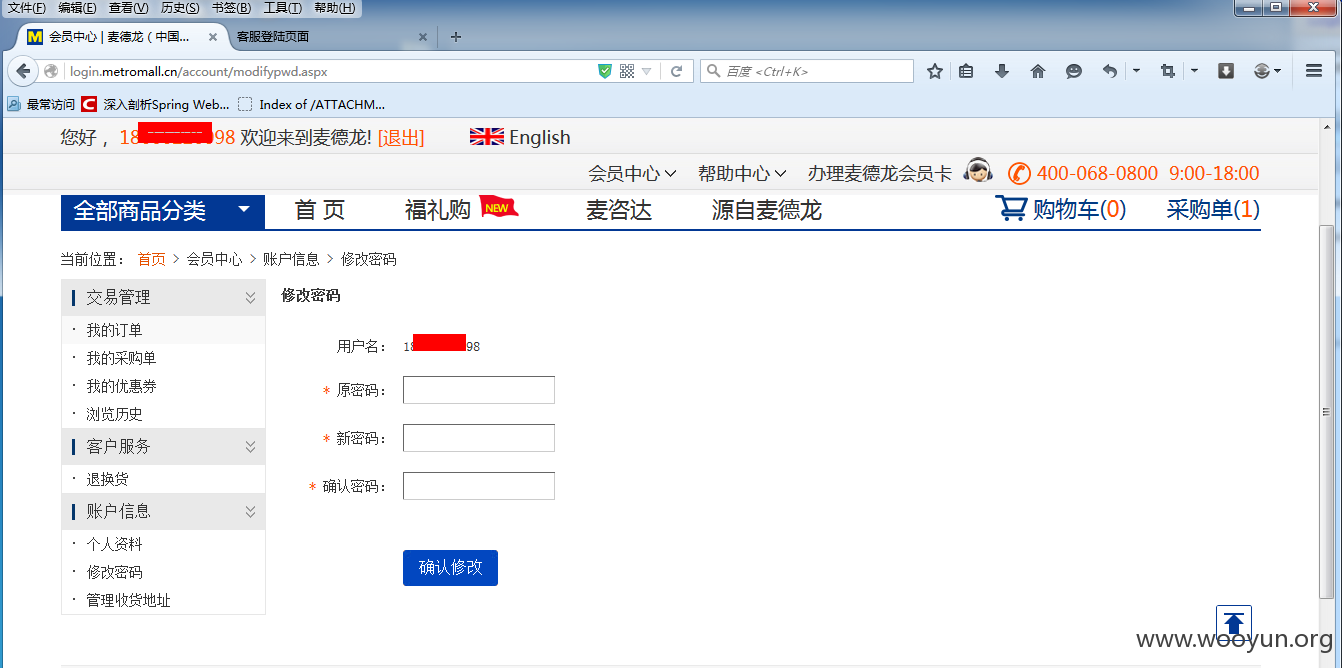The height and width of the screenshot is (668, 1342).
Task: Click the crop screenshot tool icon
Action: pyautogui.click(x=1167, y=71)
